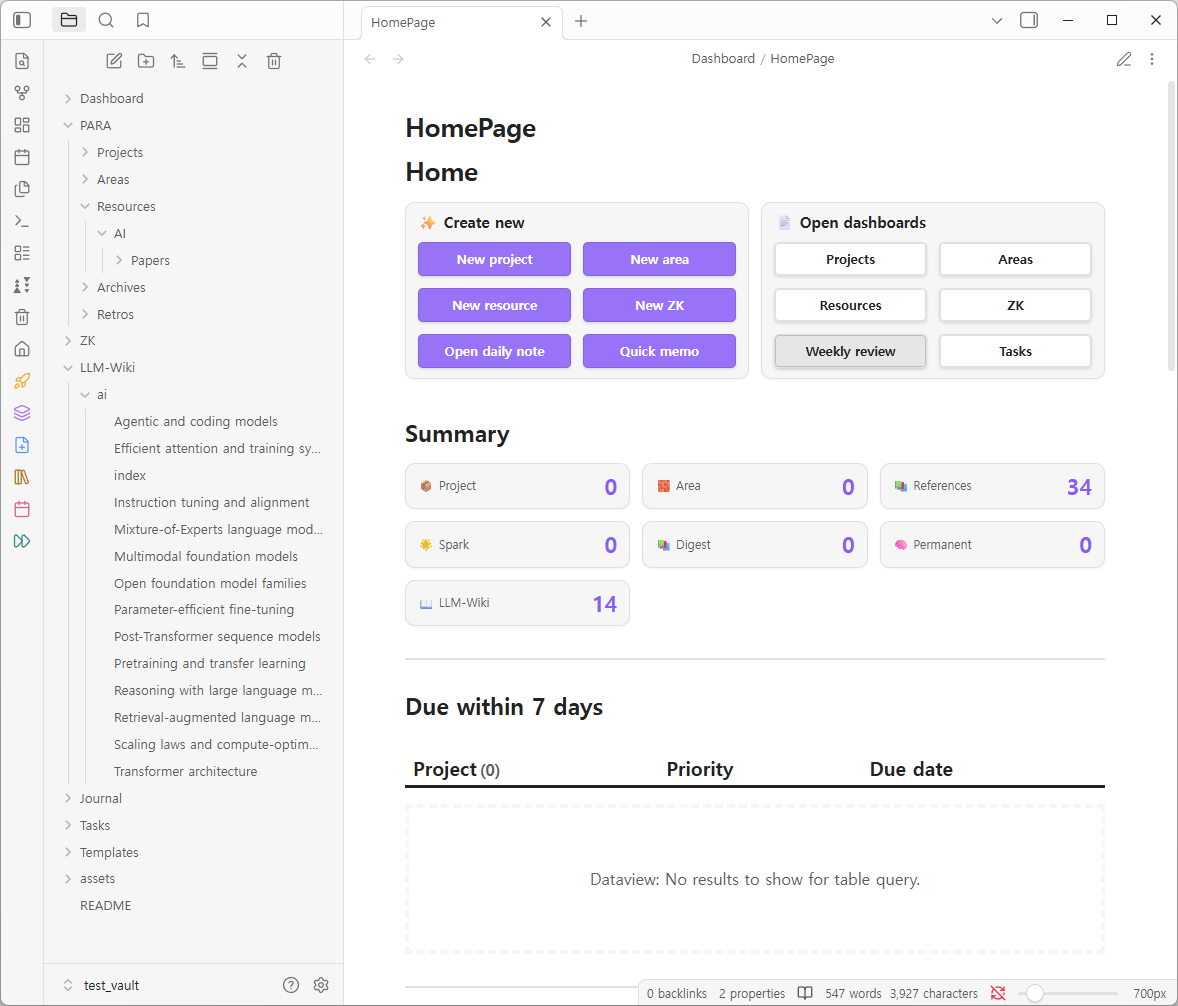Screen dimensions: 1178x1006
Task: Open quick switcher ribbon icon
Action: pos(22,61)
